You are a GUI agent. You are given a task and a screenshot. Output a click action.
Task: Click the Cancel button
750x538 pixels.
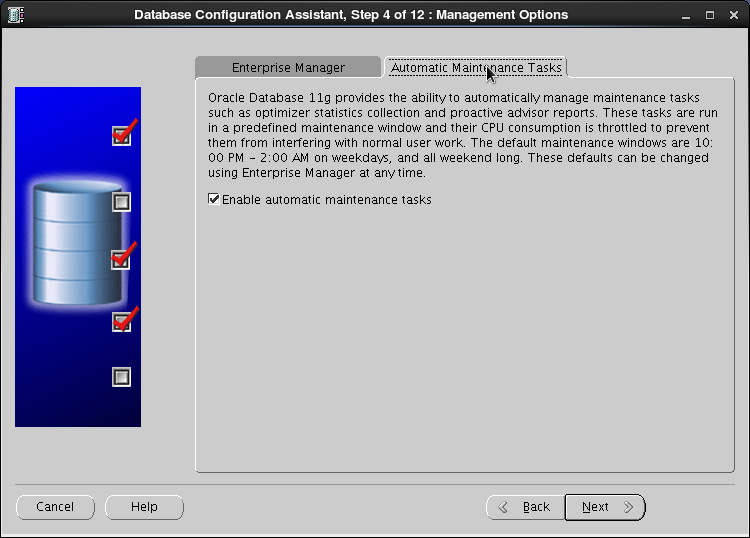tap(55, 507)
